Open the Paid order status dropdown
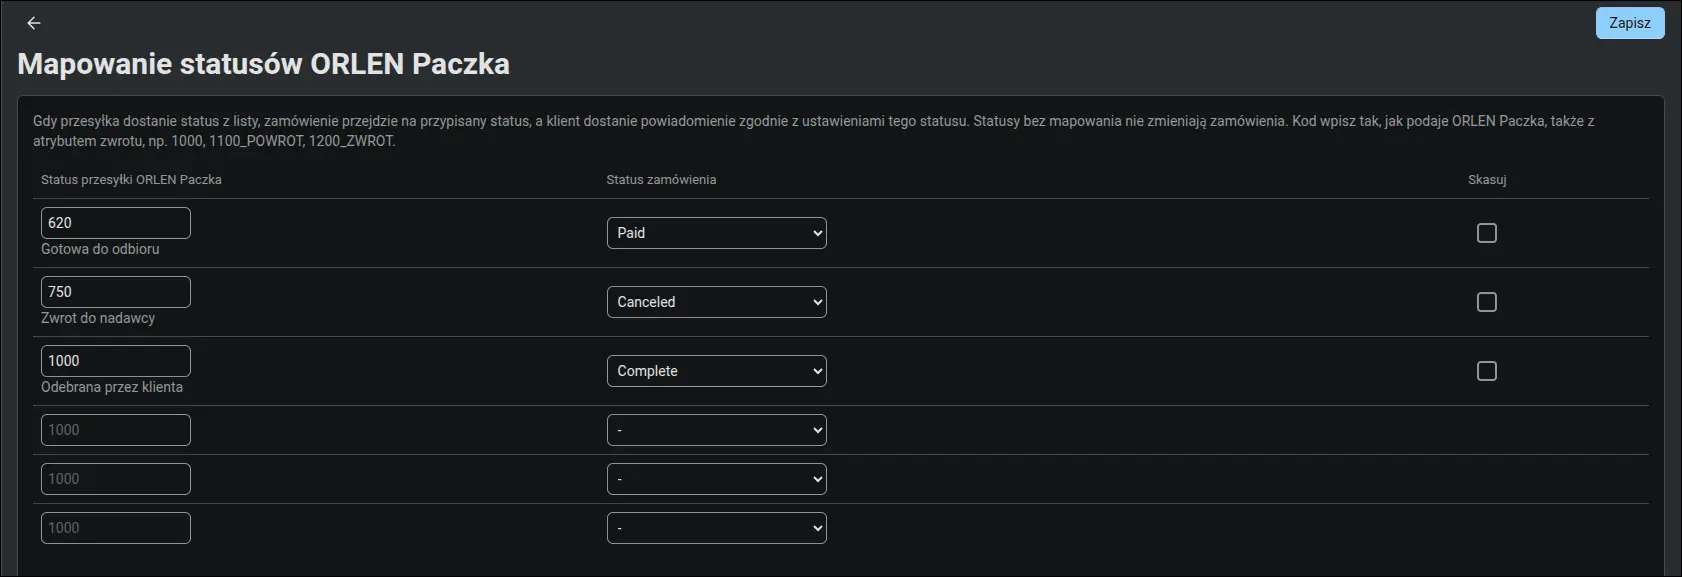This screenshot has width=1682, height=577. (x=717, y=233)
